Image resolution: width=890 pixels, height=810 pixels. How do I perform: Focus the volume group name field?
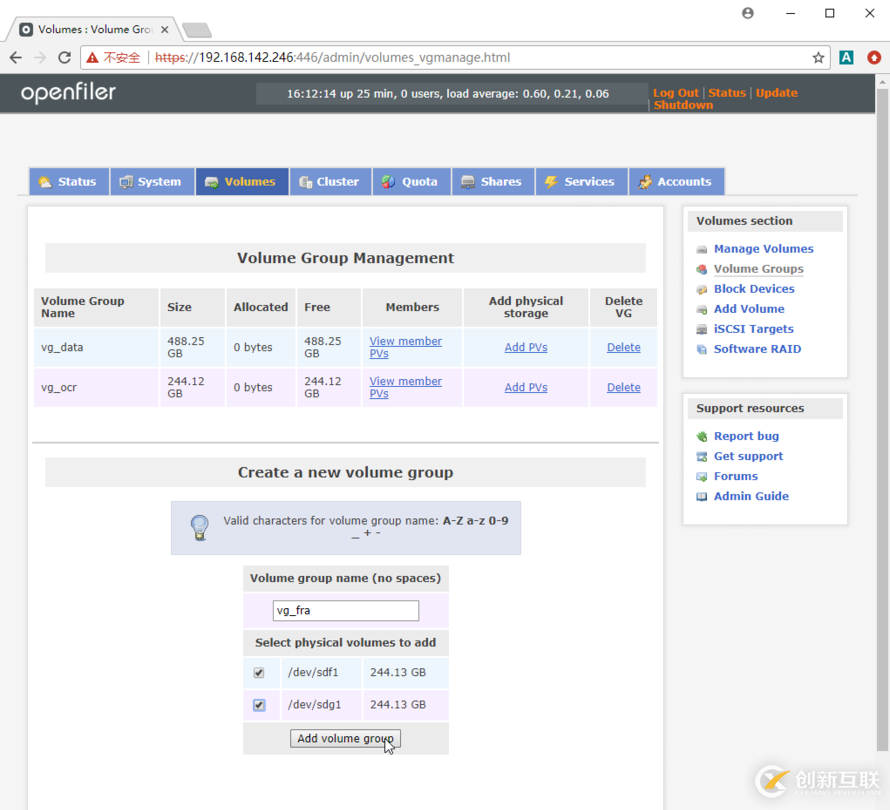tap(345, 611)
